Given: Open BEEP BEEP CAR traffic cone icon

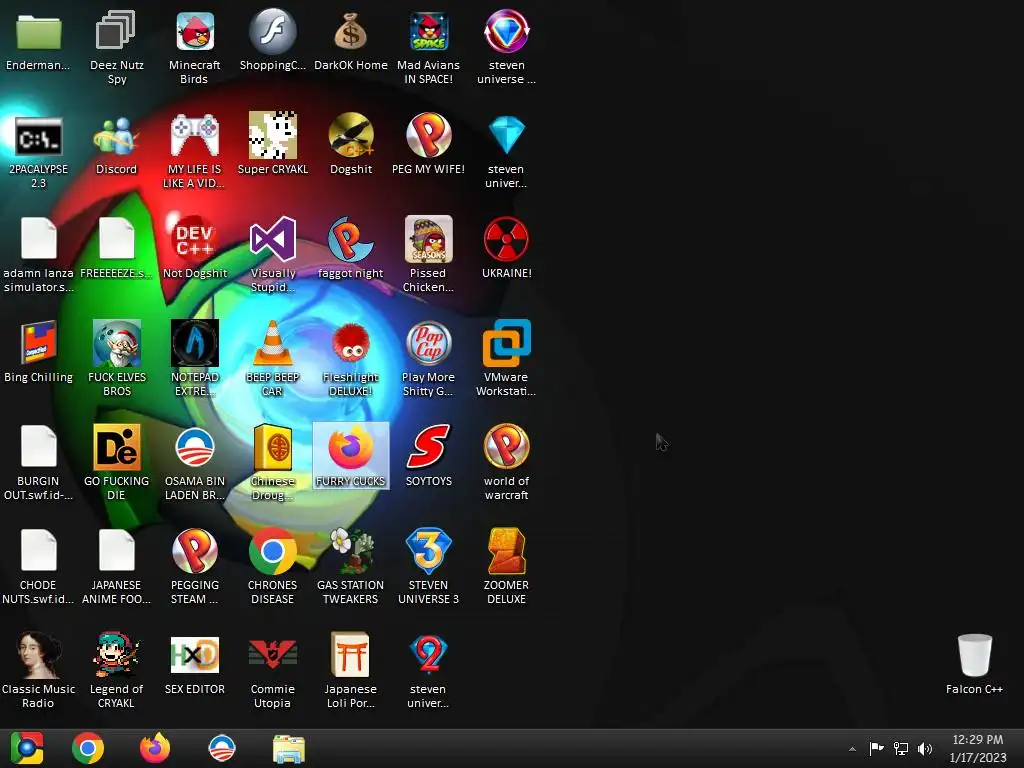Looking at the screenshot, I should click(x=272, y=344).
